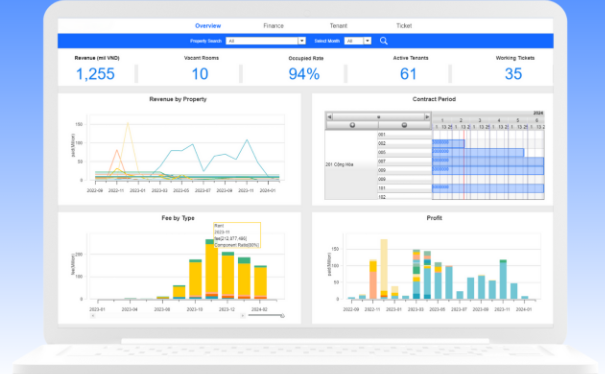Click the Fee by Type chart title
Image resolution: width=606 pixels, height=374 pixels.
pyautogui.click(x=178, y=218)
